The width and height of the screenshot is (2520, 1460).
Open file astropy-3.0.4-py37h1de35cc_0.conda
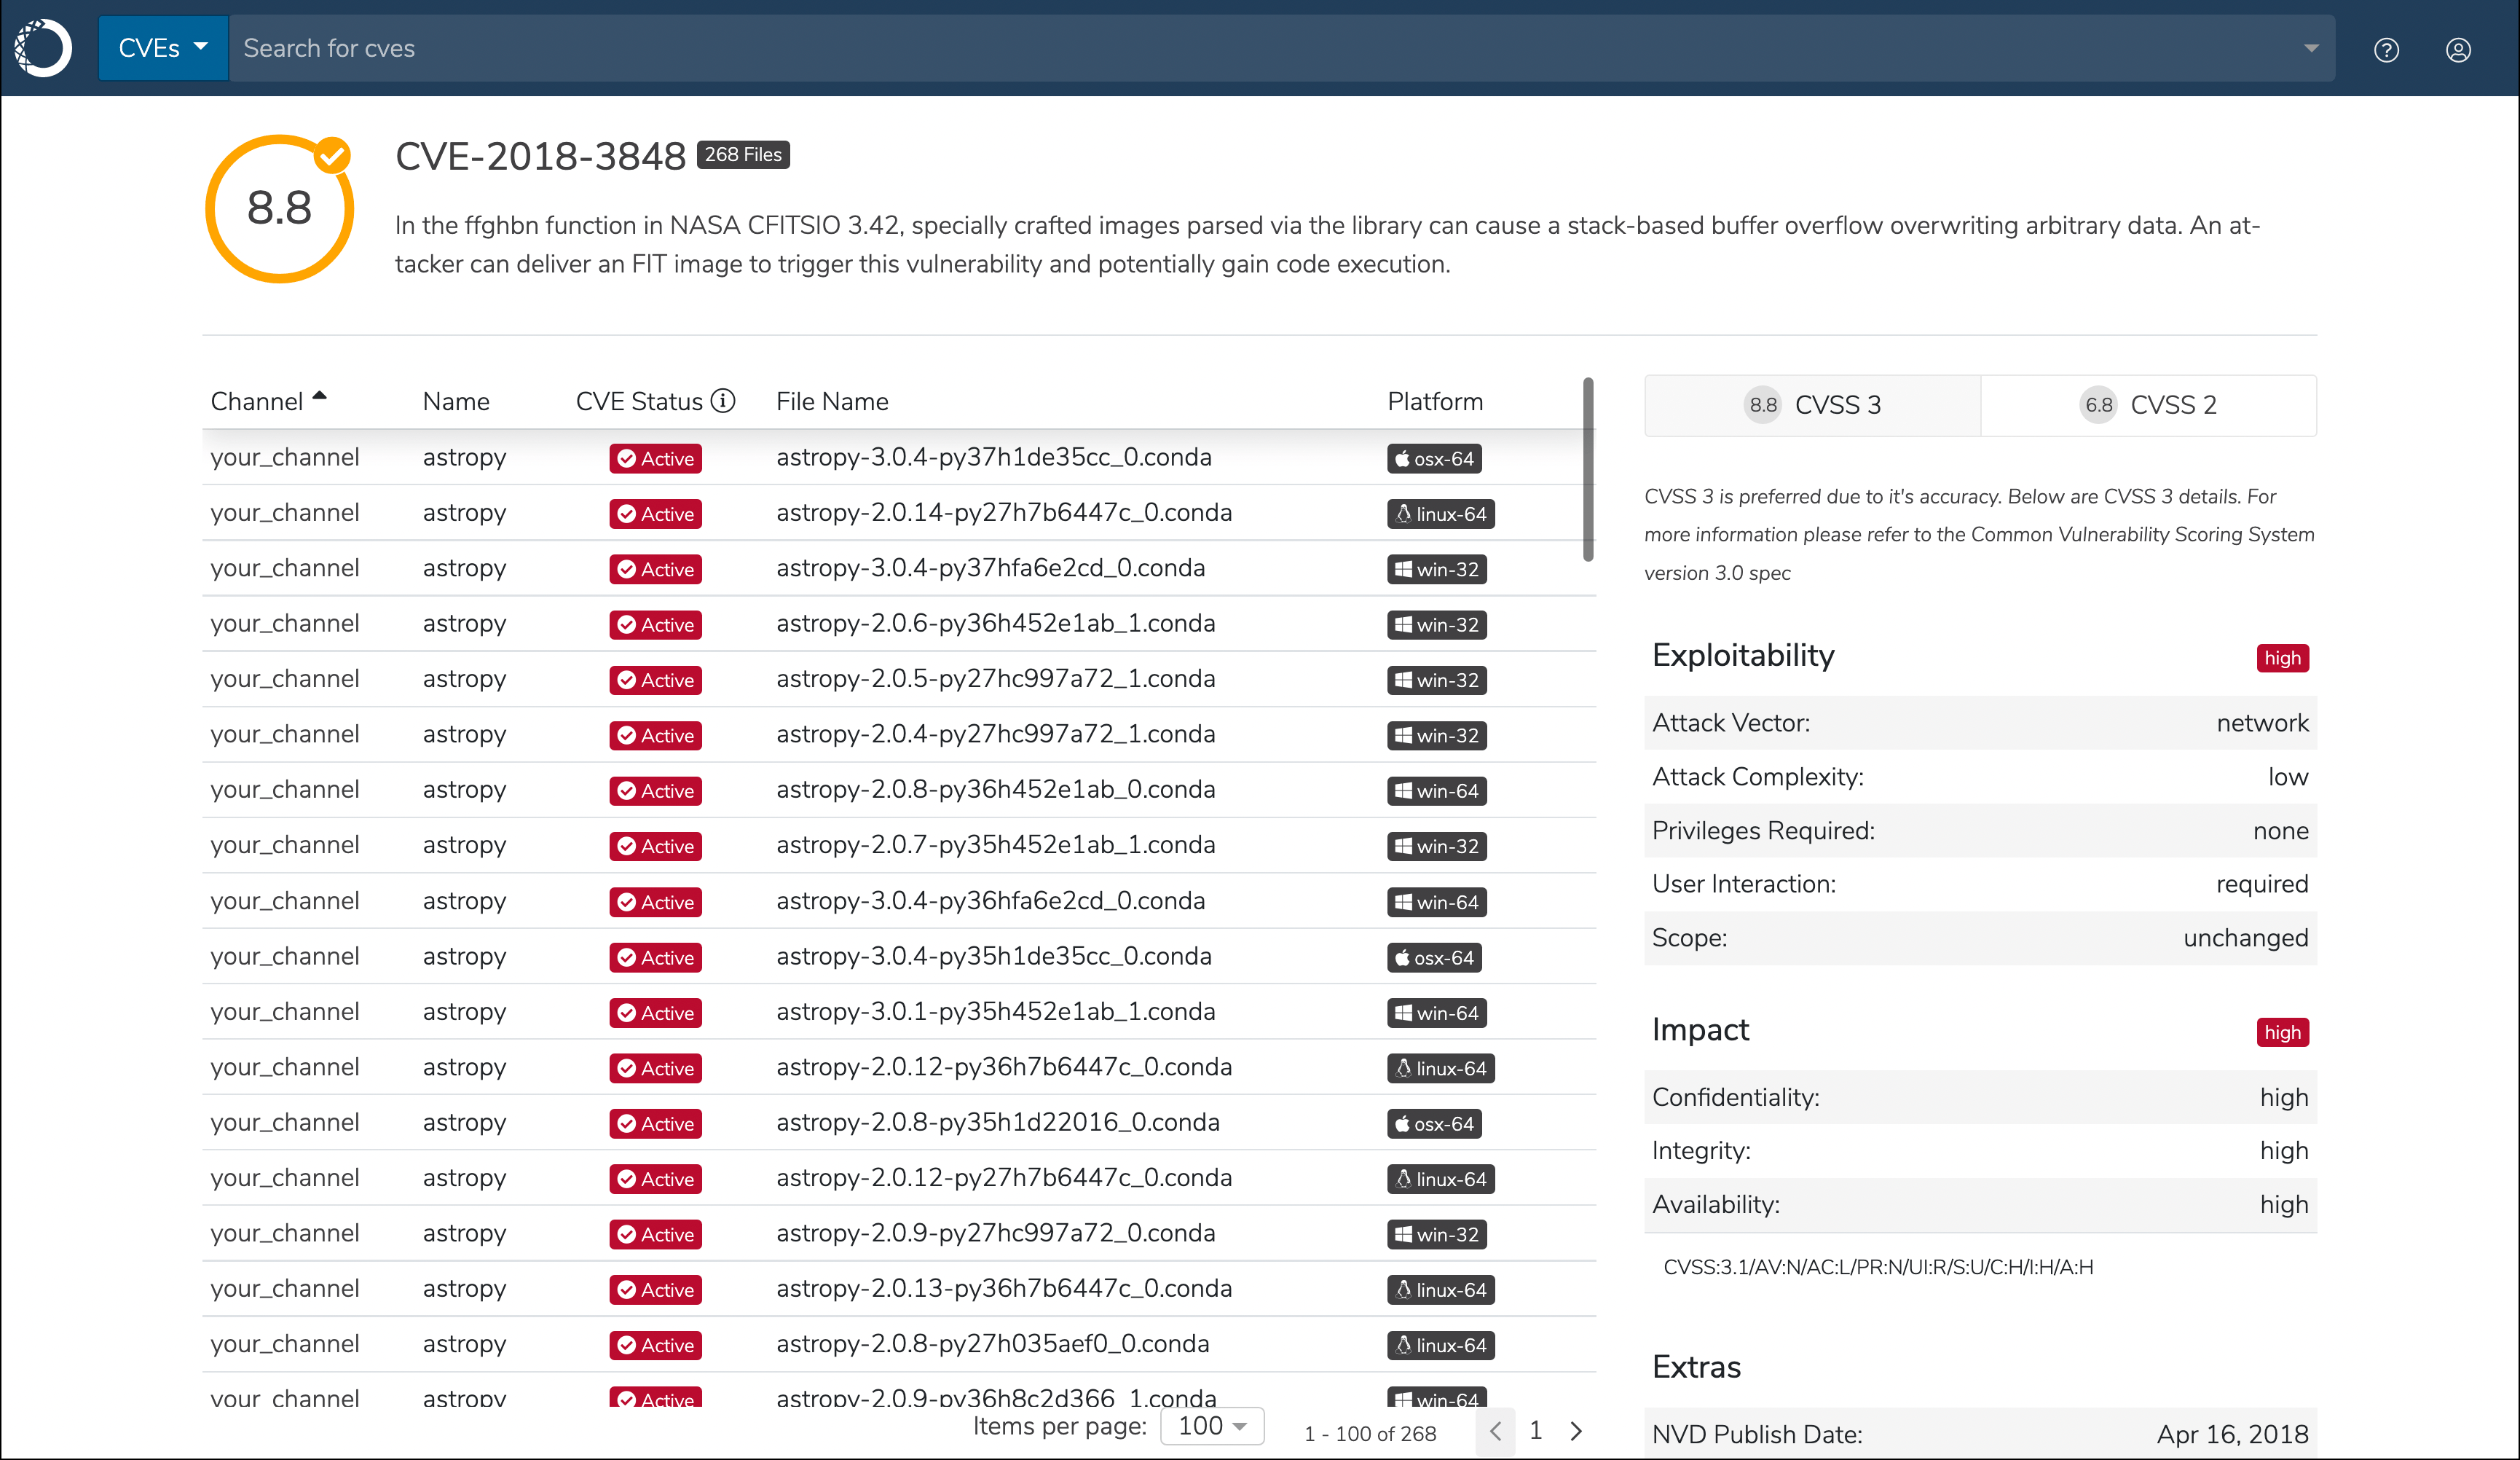[993, 457]
